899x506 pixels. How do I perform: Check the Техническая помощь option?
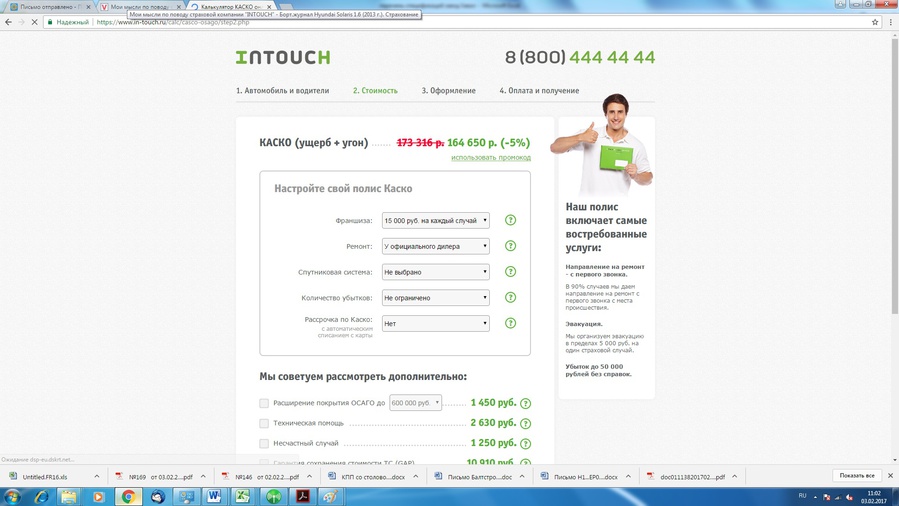[x=264, y=423]
